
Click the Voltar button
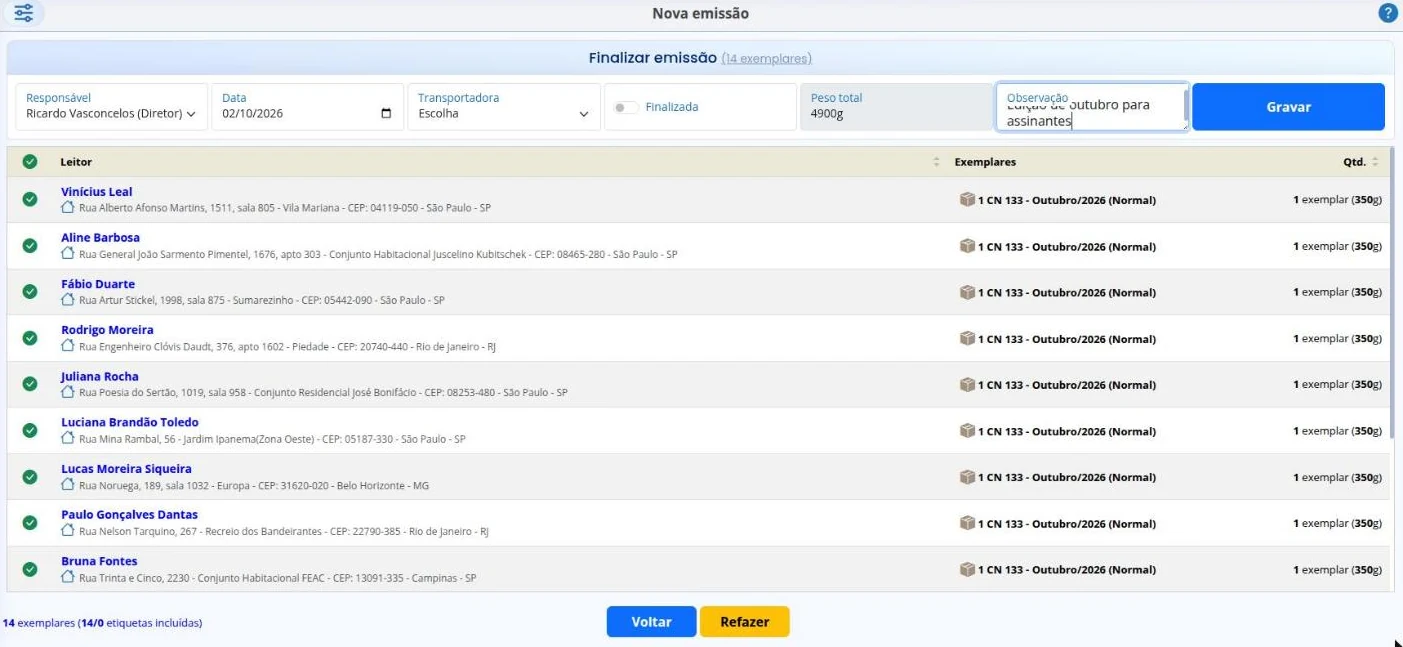(651, 622)
